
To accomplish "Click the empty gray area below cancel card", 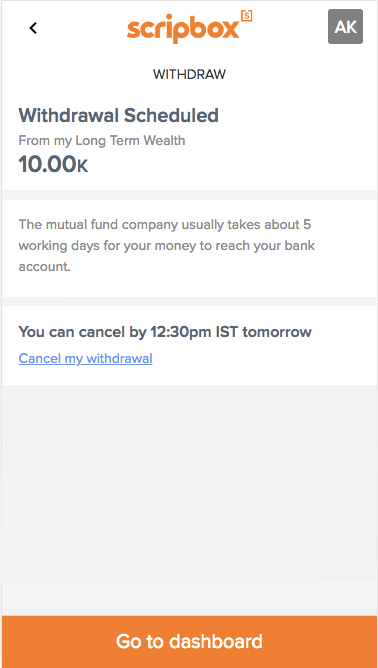I will click(x=189, y=498).
